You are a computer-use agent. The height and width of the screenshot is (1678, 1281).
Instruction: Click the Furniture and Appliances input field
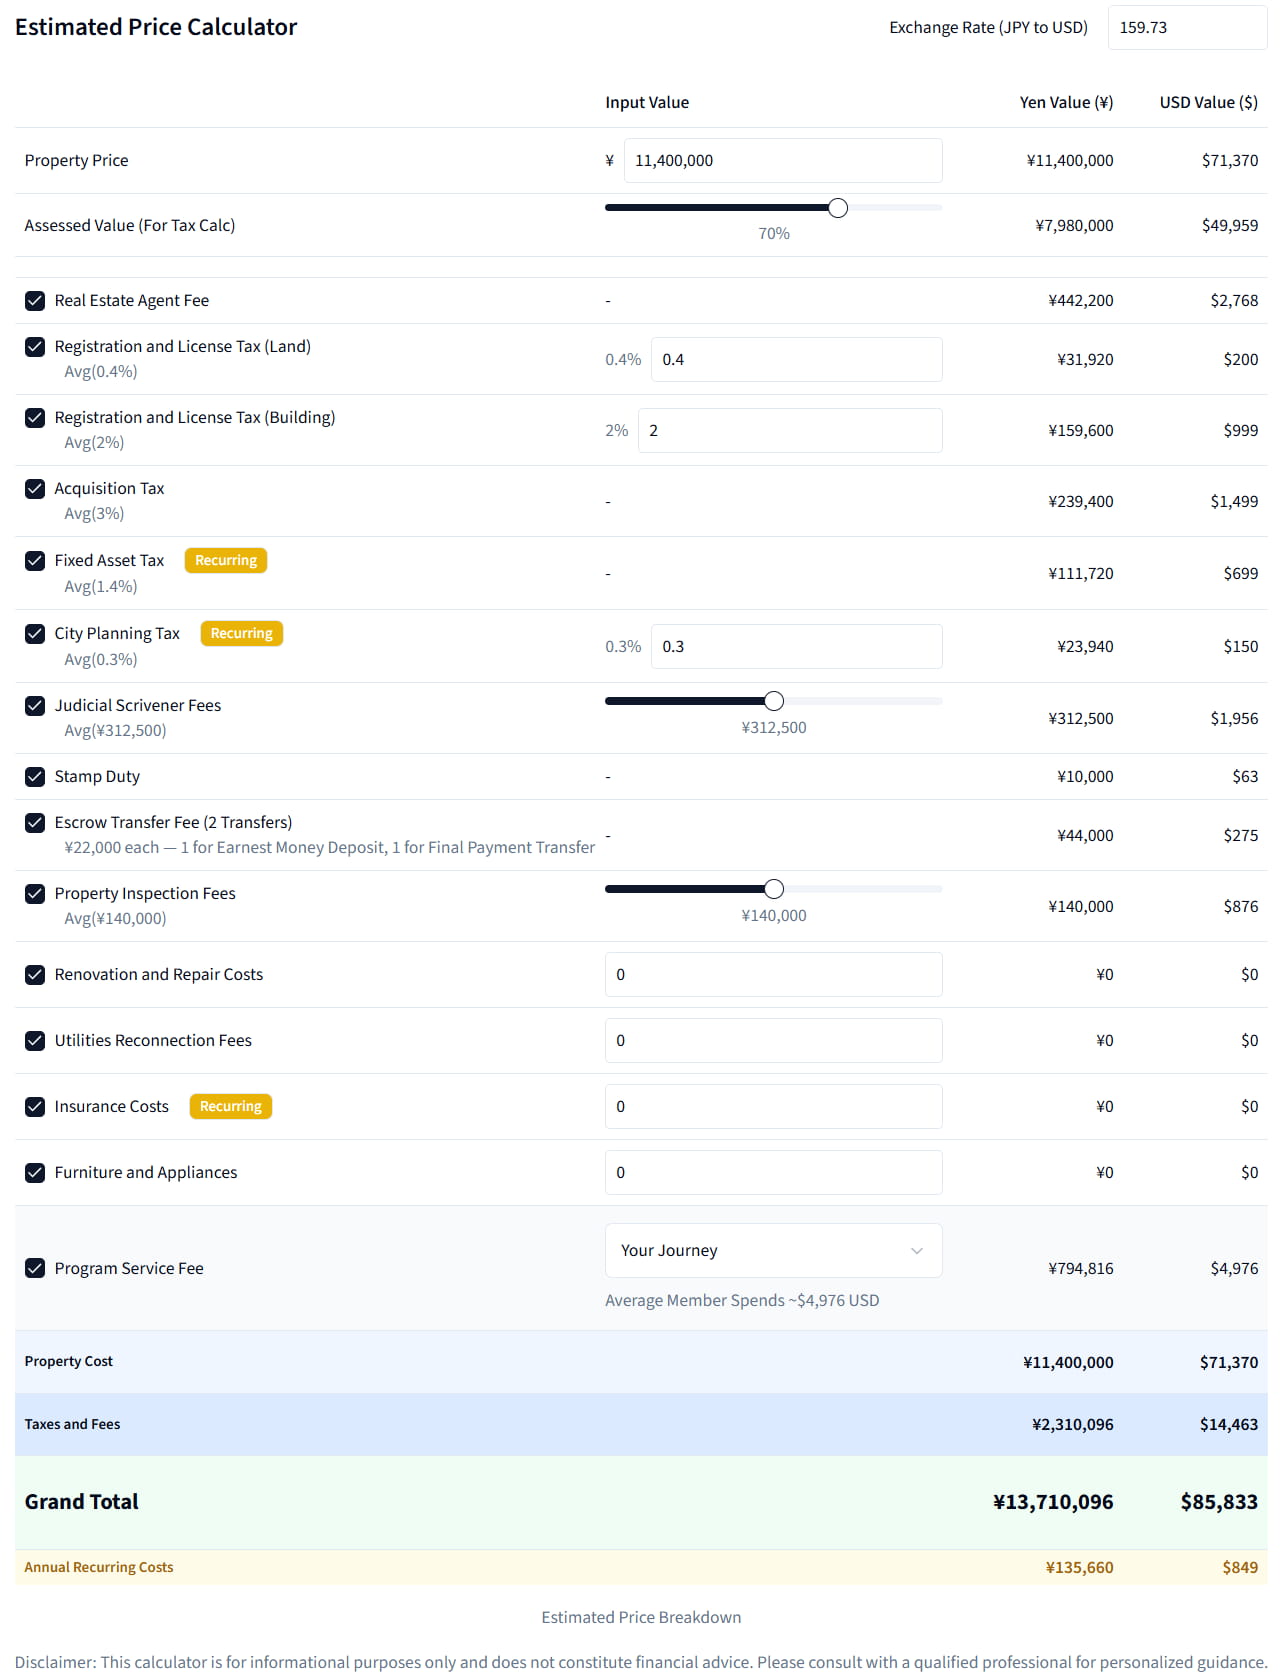pyautogui.click(x=773, y=1173)
